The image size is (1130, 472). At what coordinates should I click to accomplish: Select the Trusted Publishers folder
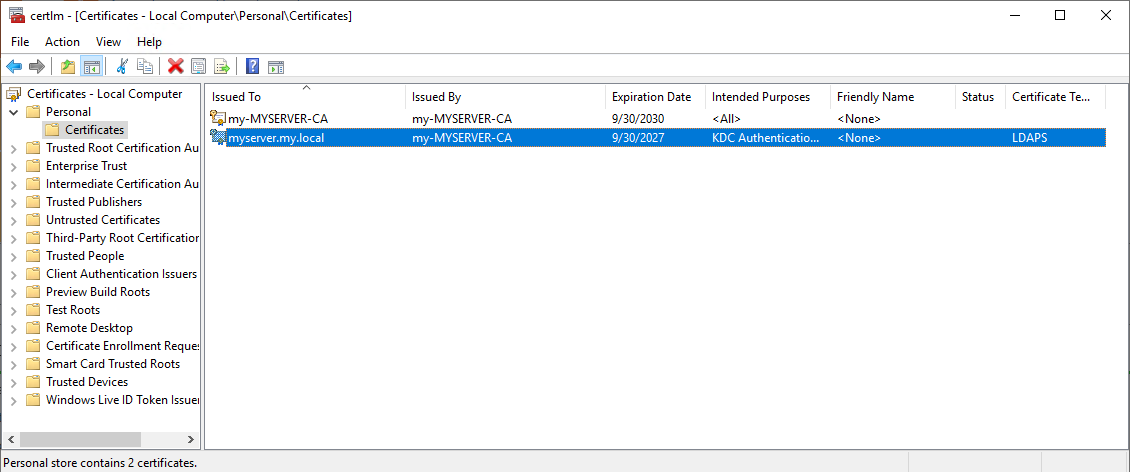(94, 202)
